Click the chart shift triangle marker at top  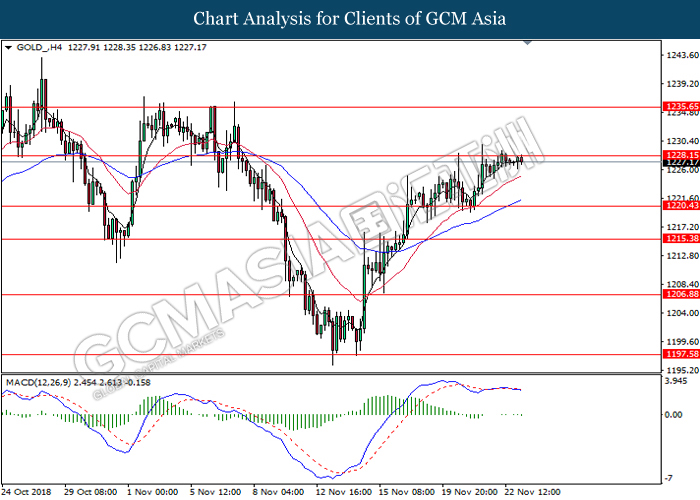528,43
